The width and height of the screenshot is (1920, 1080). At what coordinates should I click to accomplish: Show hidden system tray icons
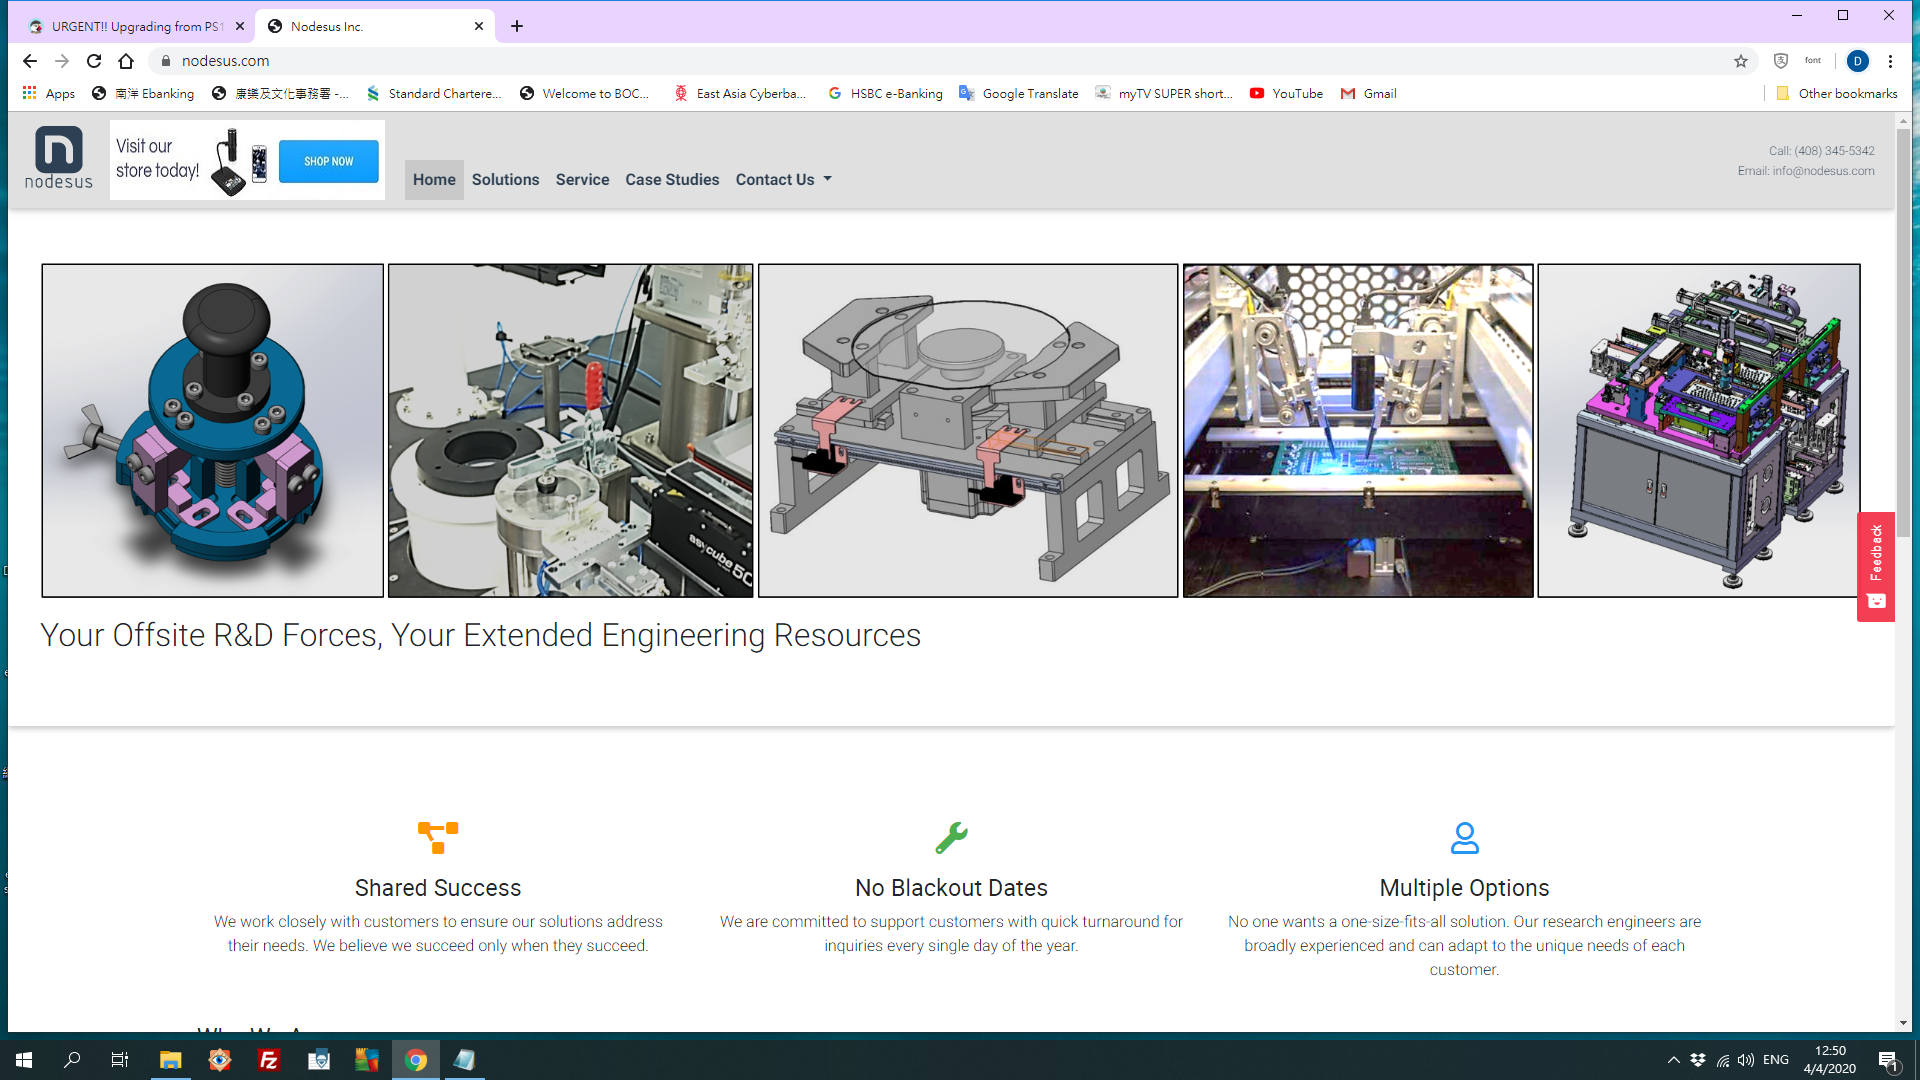[1673, 1060]
